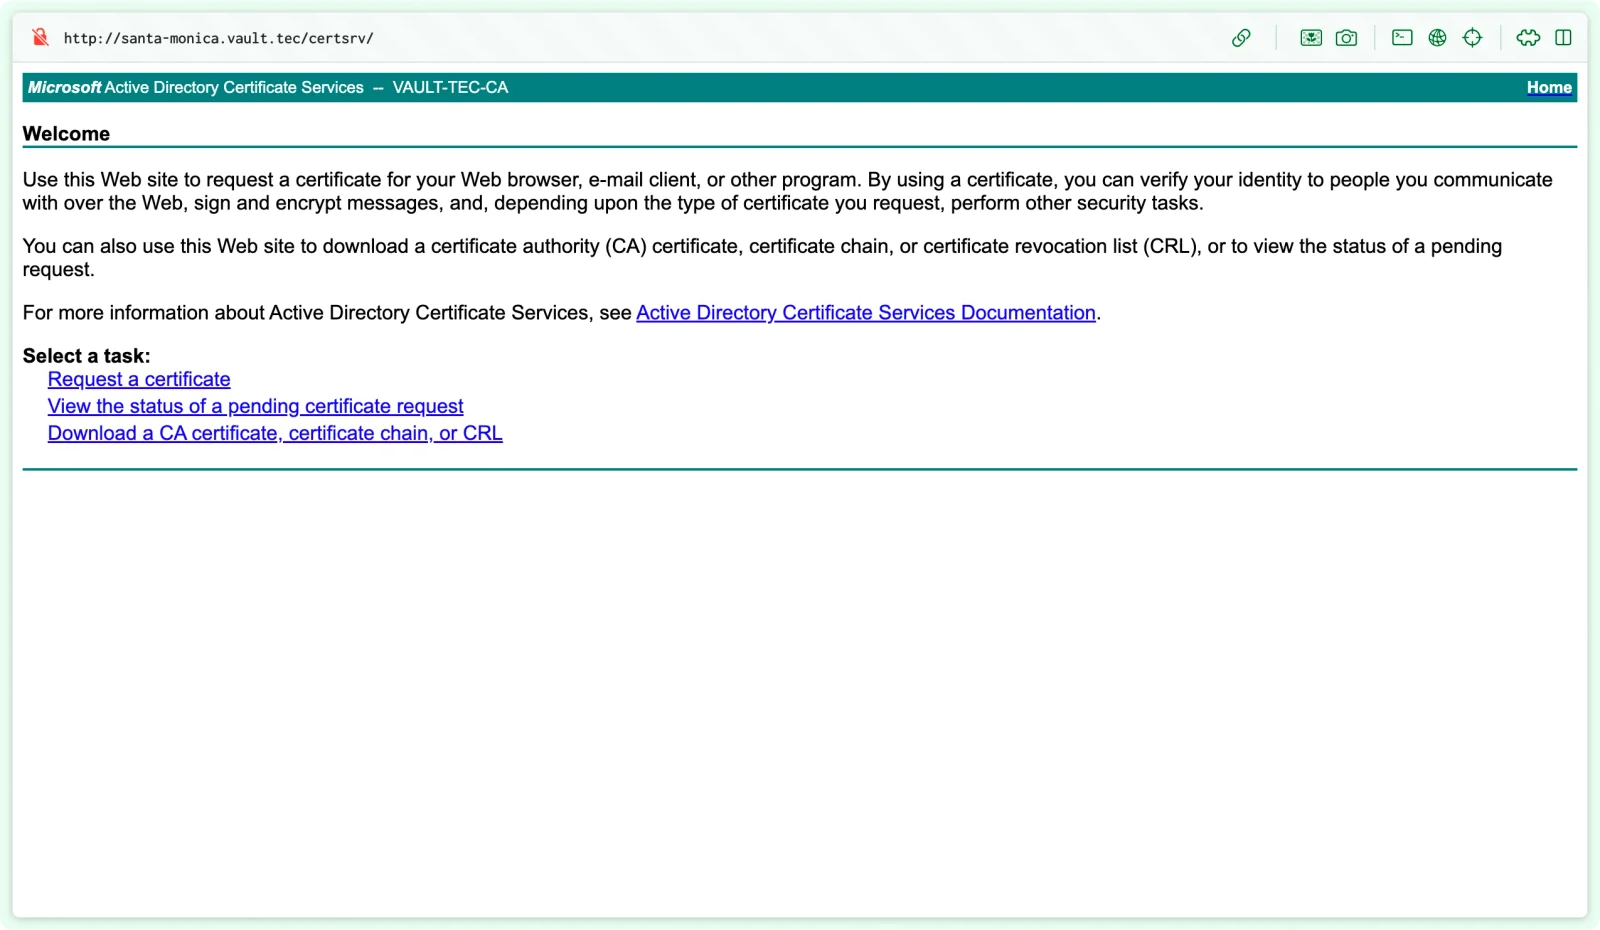Image resolution: width=1600 pixels, height=930 pixels.
Task: Click the Welcome heading text
Action: point(66,134)
